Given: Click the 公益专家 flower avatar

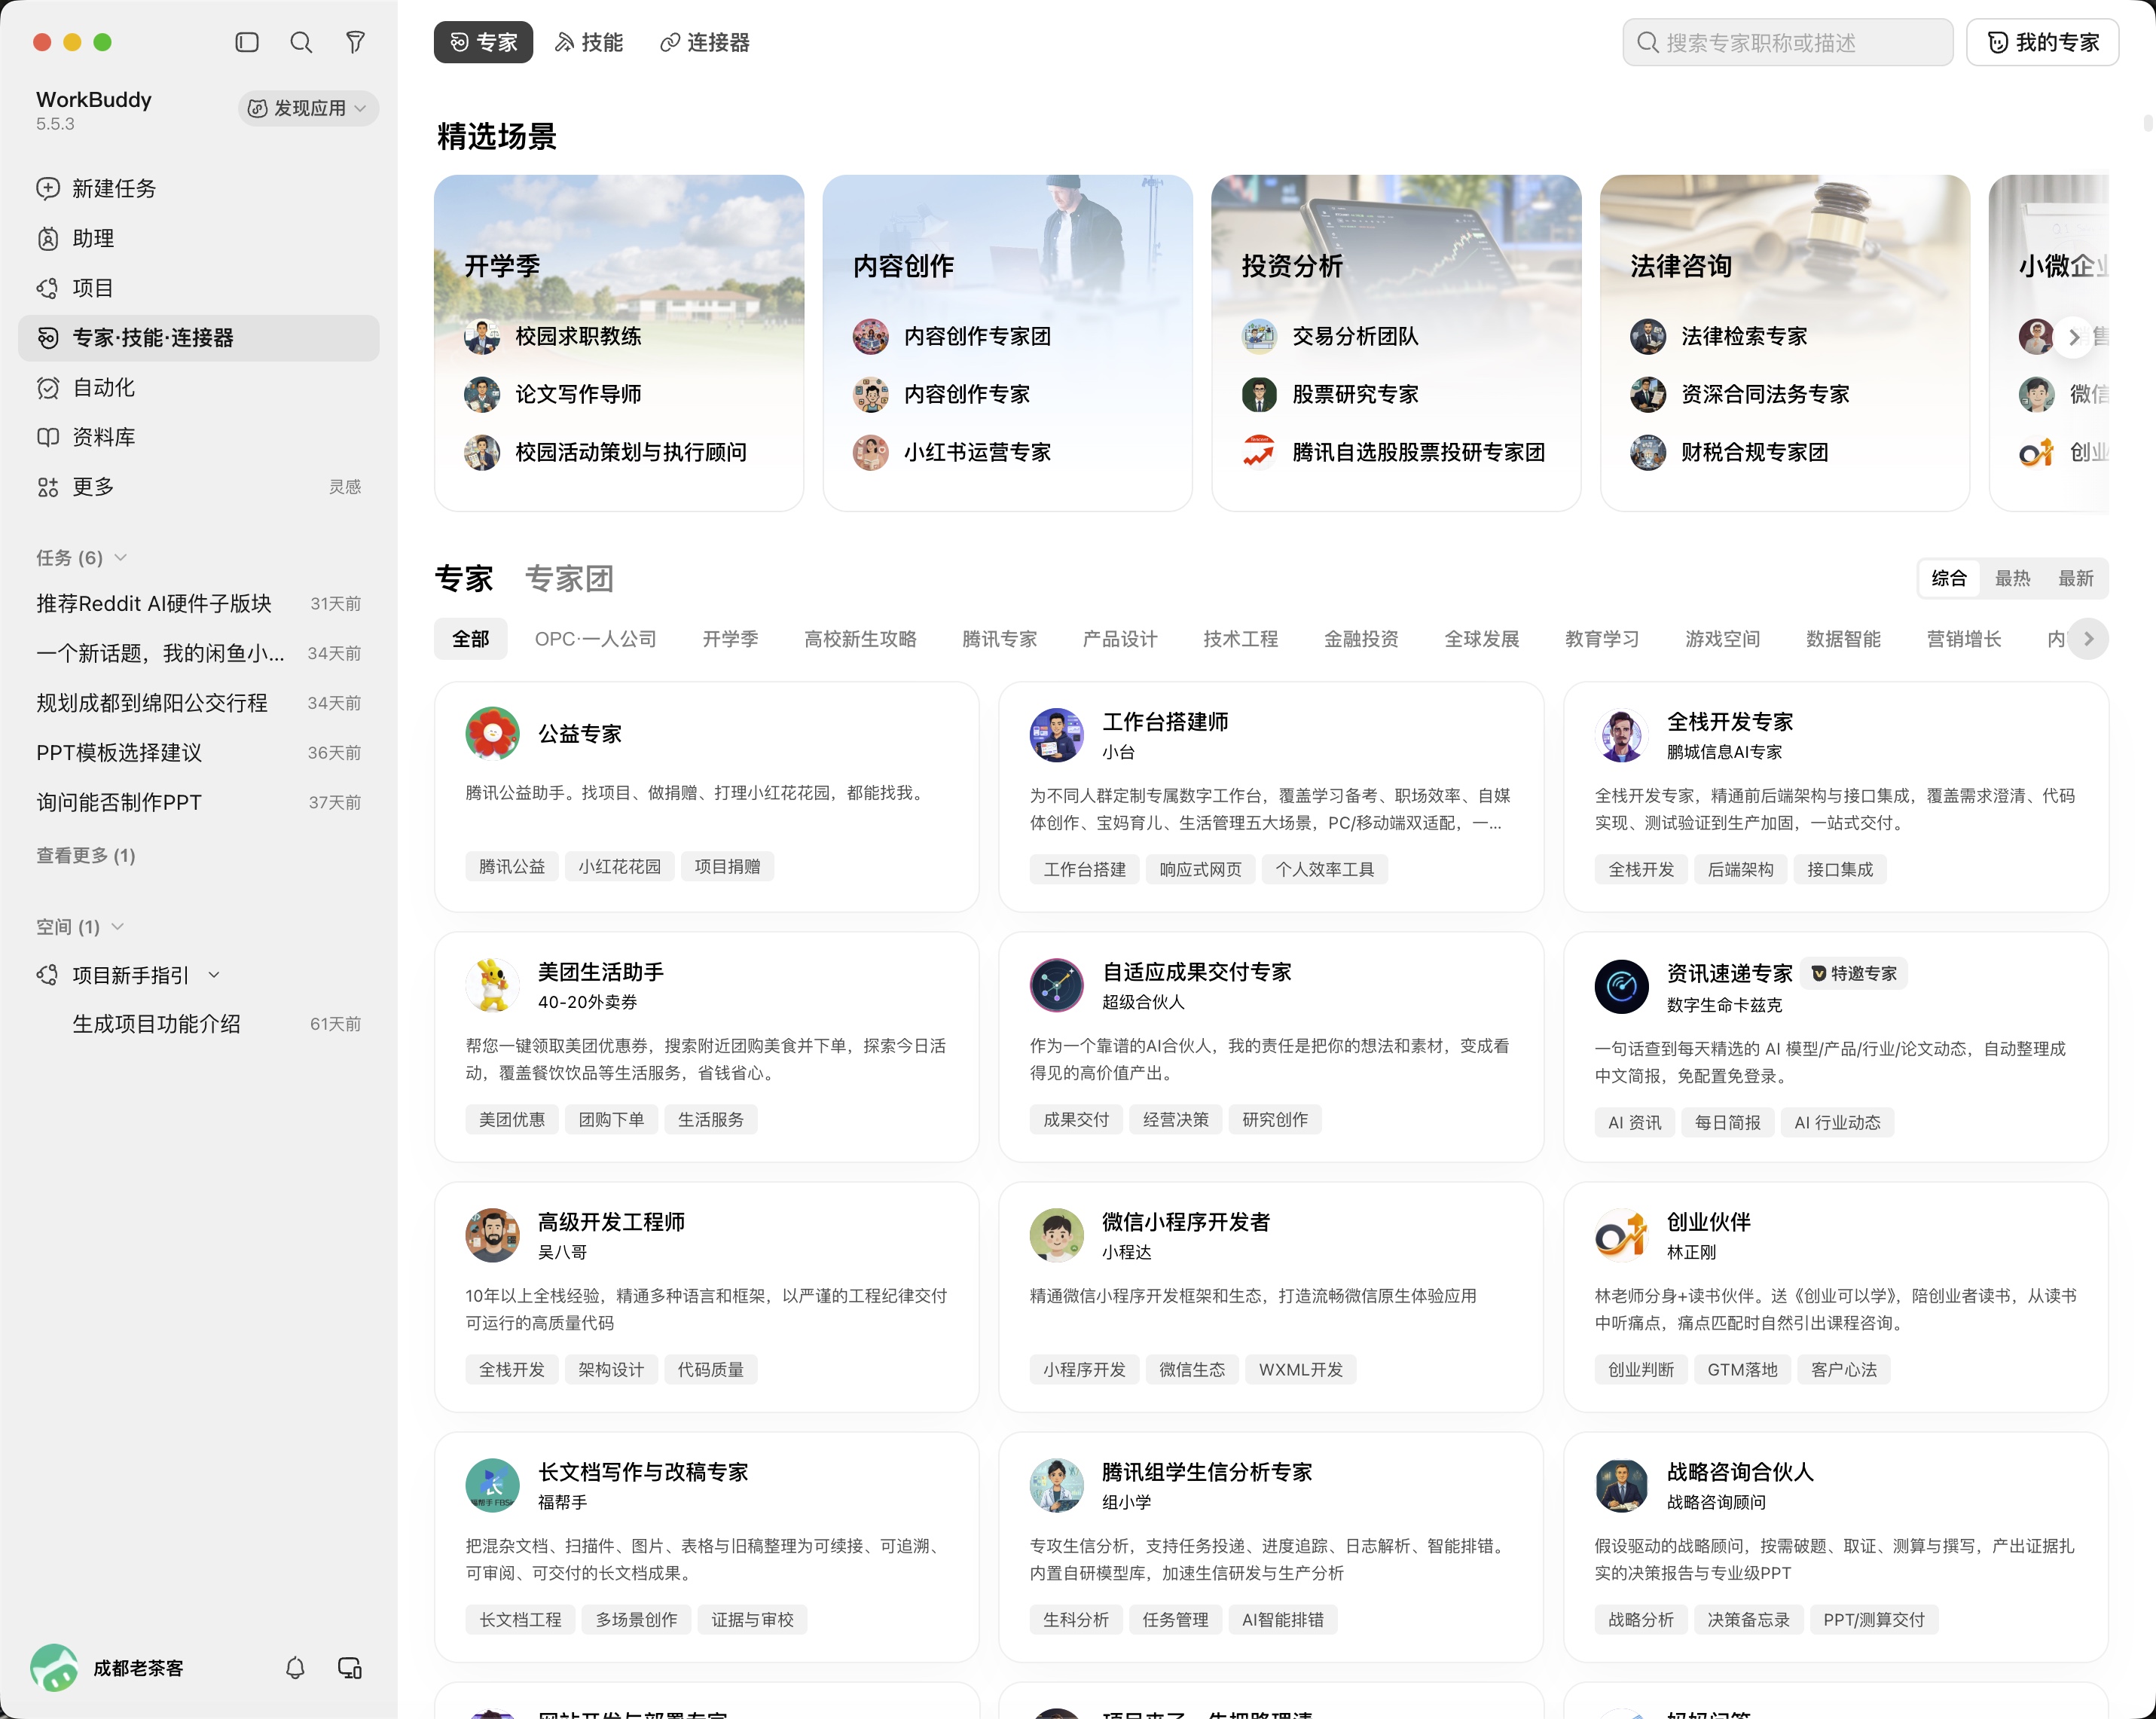Looking at the screenshot, I should tap(492, 733).
